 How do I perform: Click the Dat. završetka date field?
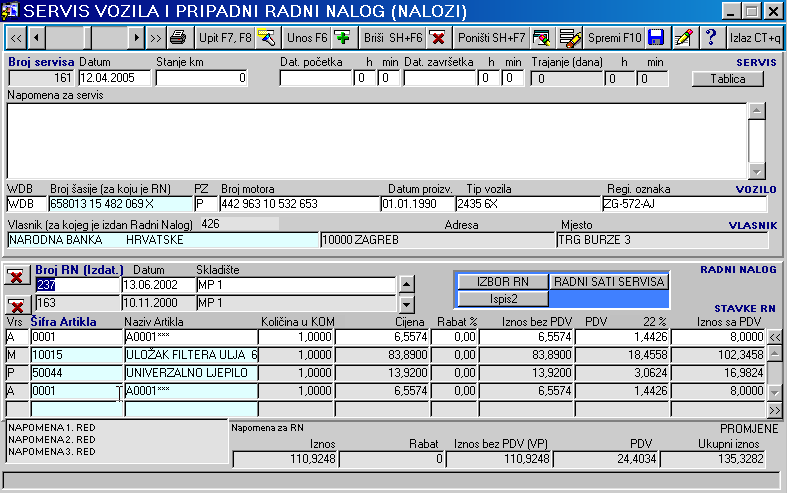click(x=440, y=78)
